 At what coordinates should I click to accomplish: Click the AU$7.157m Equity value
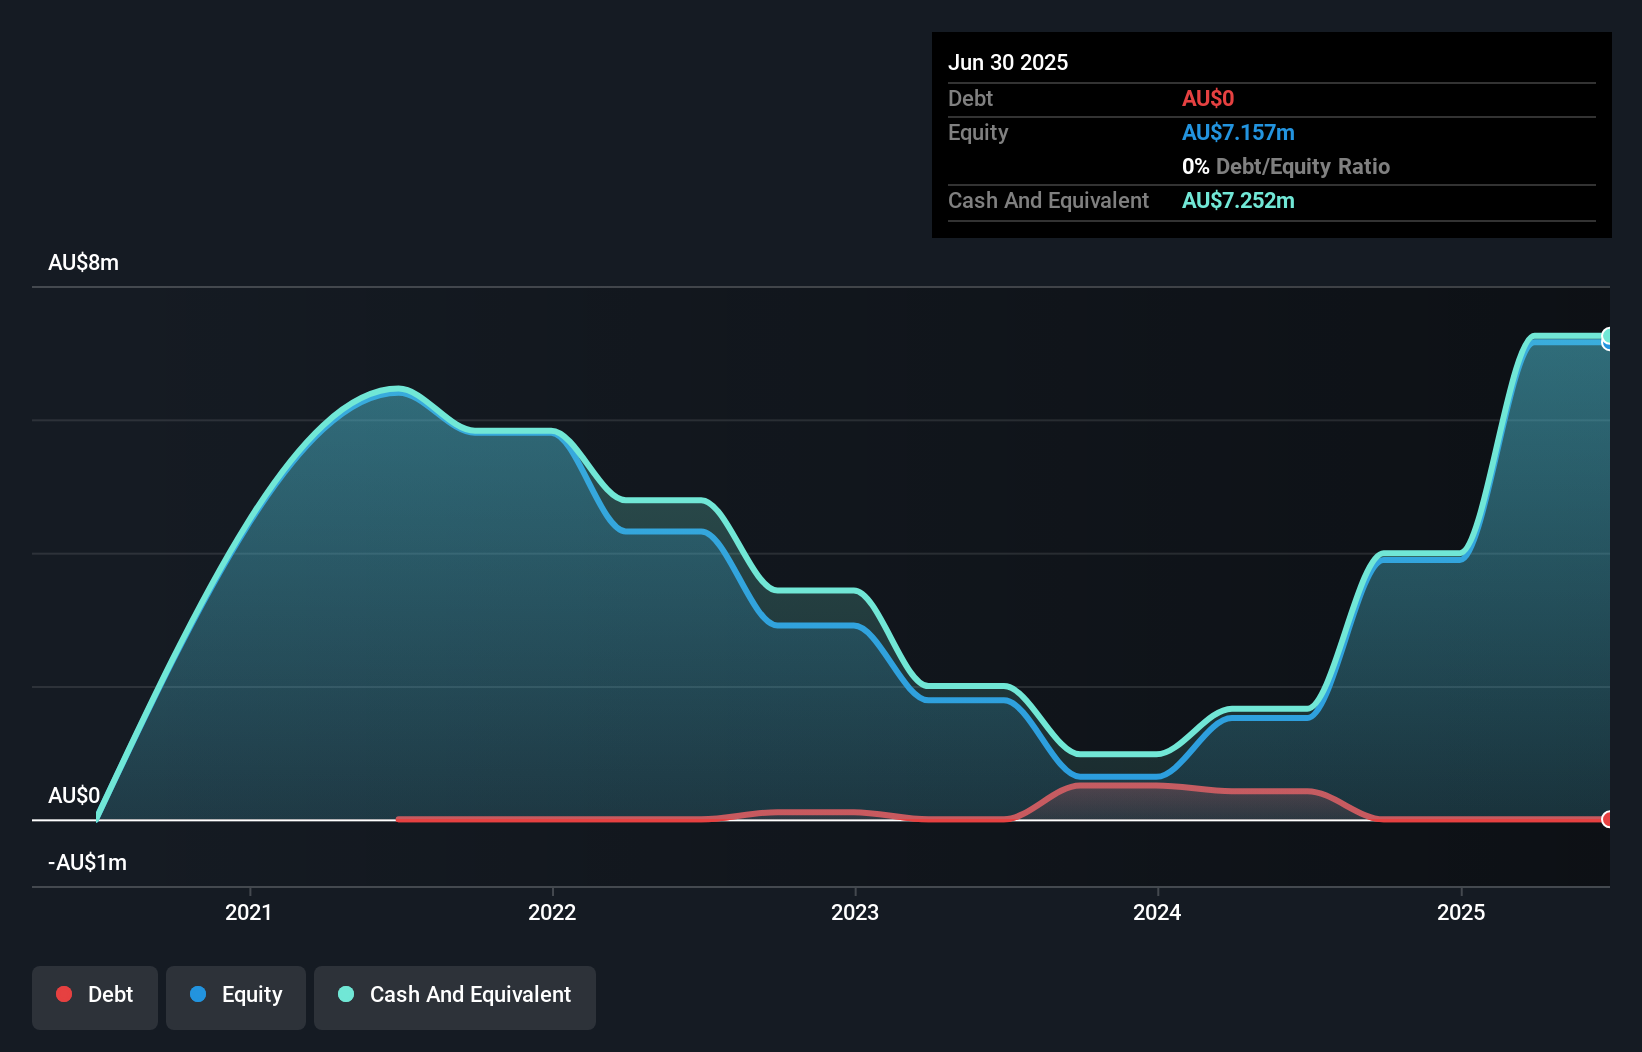coord(1238,132)
